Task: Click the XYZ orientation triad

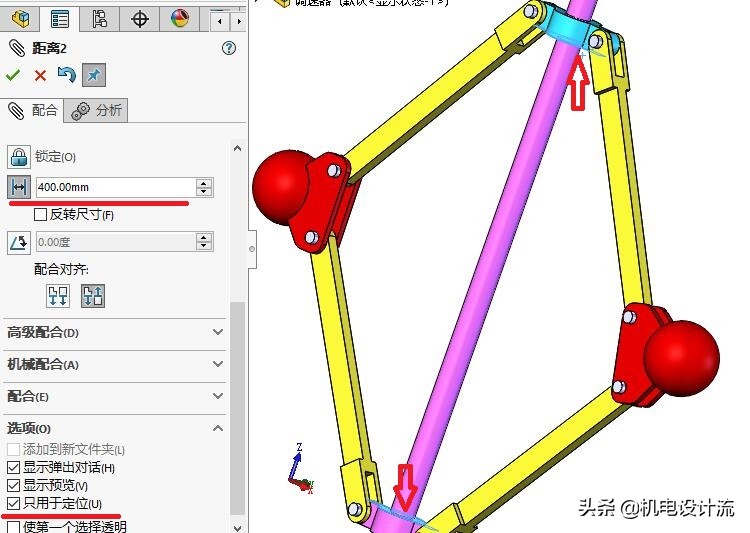Action: click(x=301, y=469)
